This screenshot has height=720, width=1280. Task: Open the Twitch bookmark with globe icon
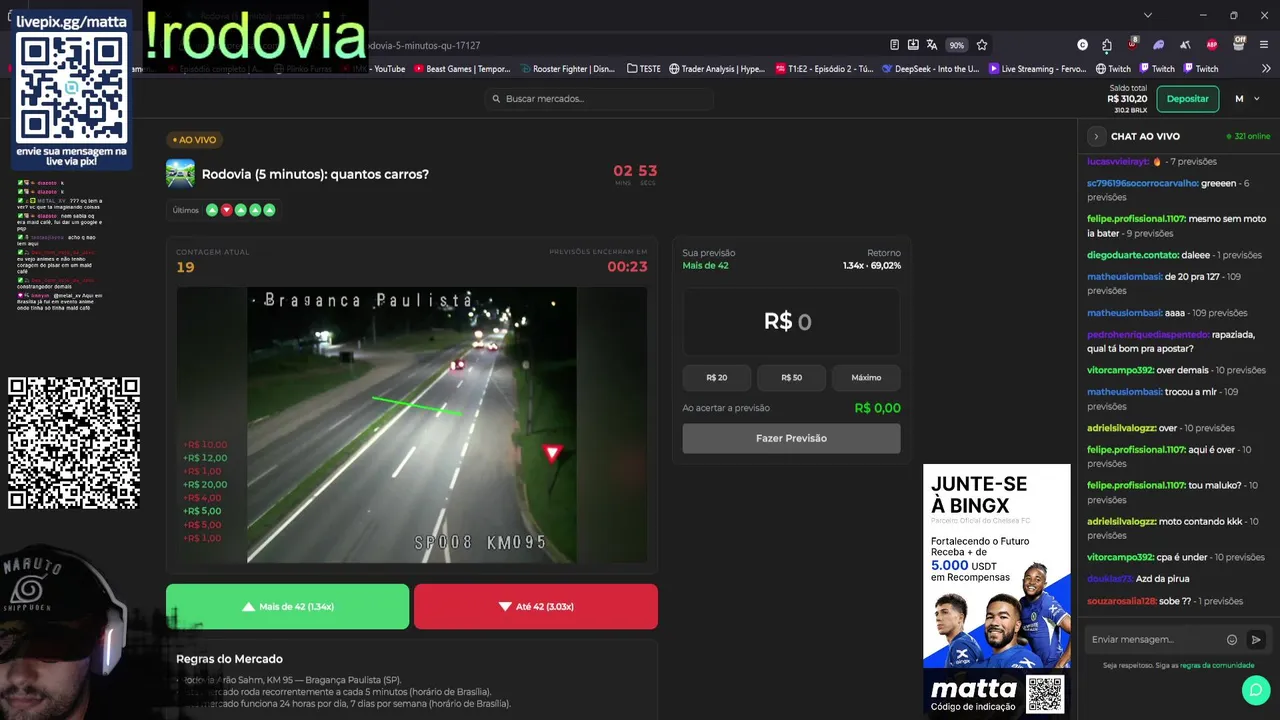[x=1113, y=69]
